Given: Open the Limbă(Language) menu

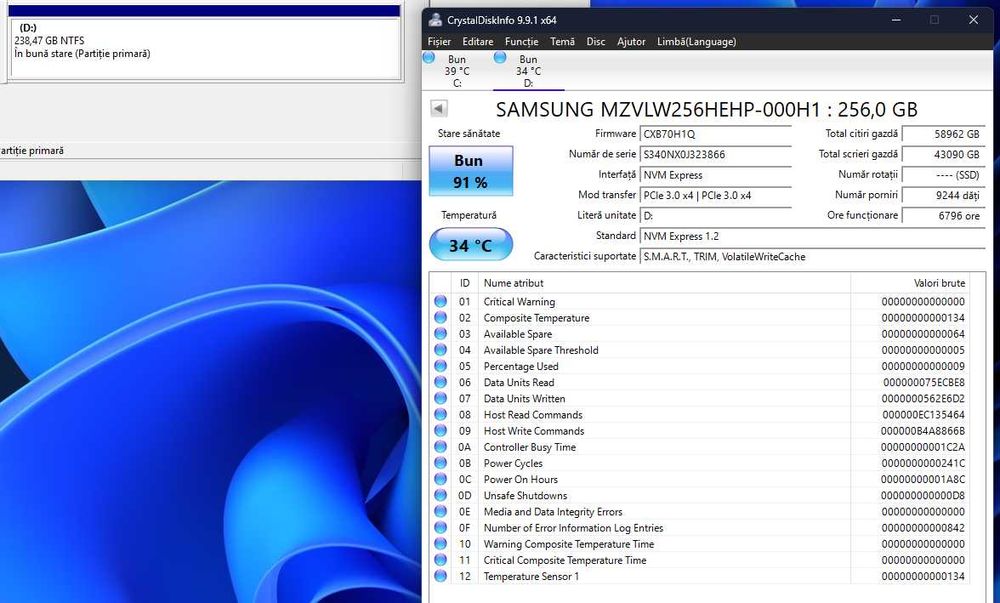Looking at the screenshot, I should point(696,41).
